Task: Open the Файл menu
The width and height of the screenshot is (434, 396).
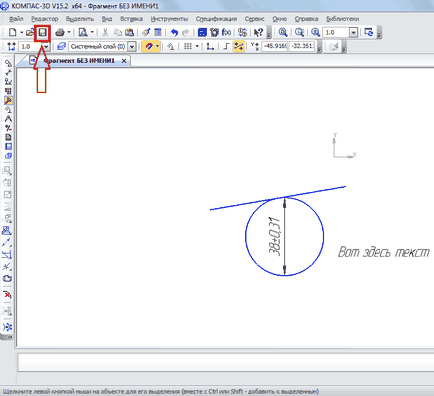Action: 16,19
